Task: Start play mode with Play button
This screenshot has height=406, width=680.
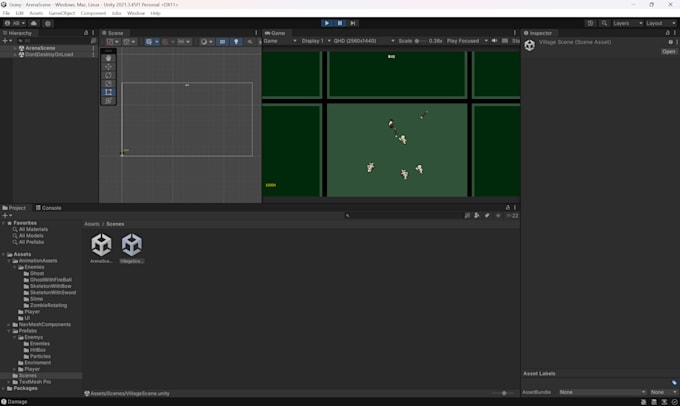Action: (327, 23)
